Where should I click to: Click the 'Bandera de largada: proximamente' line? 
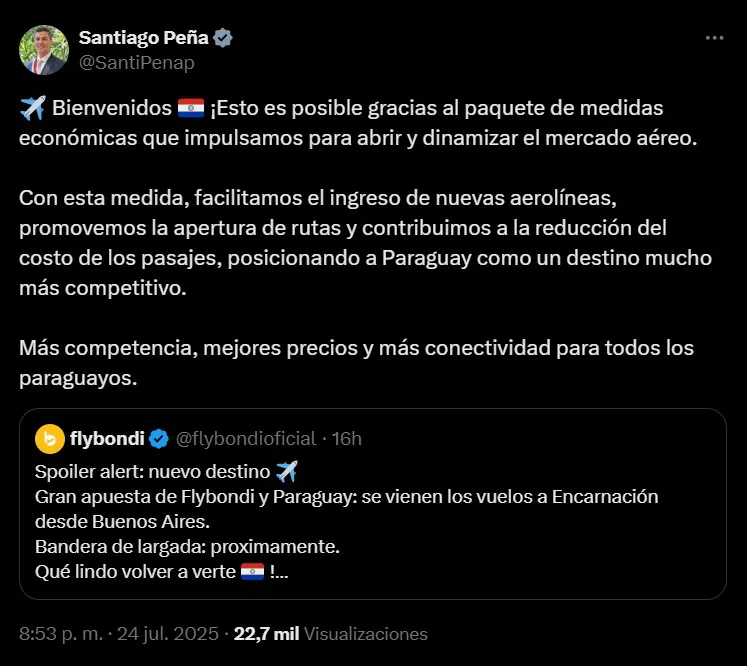tap(187, 547)
